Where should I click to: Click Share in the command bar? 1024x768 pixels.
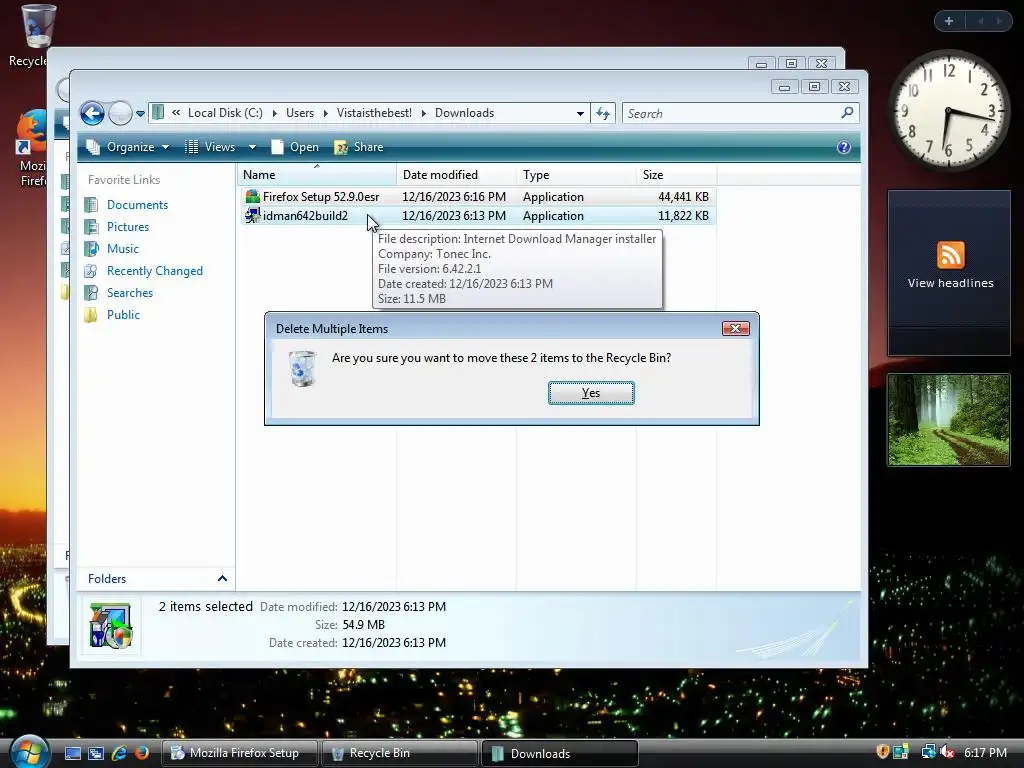coord(359,147)
